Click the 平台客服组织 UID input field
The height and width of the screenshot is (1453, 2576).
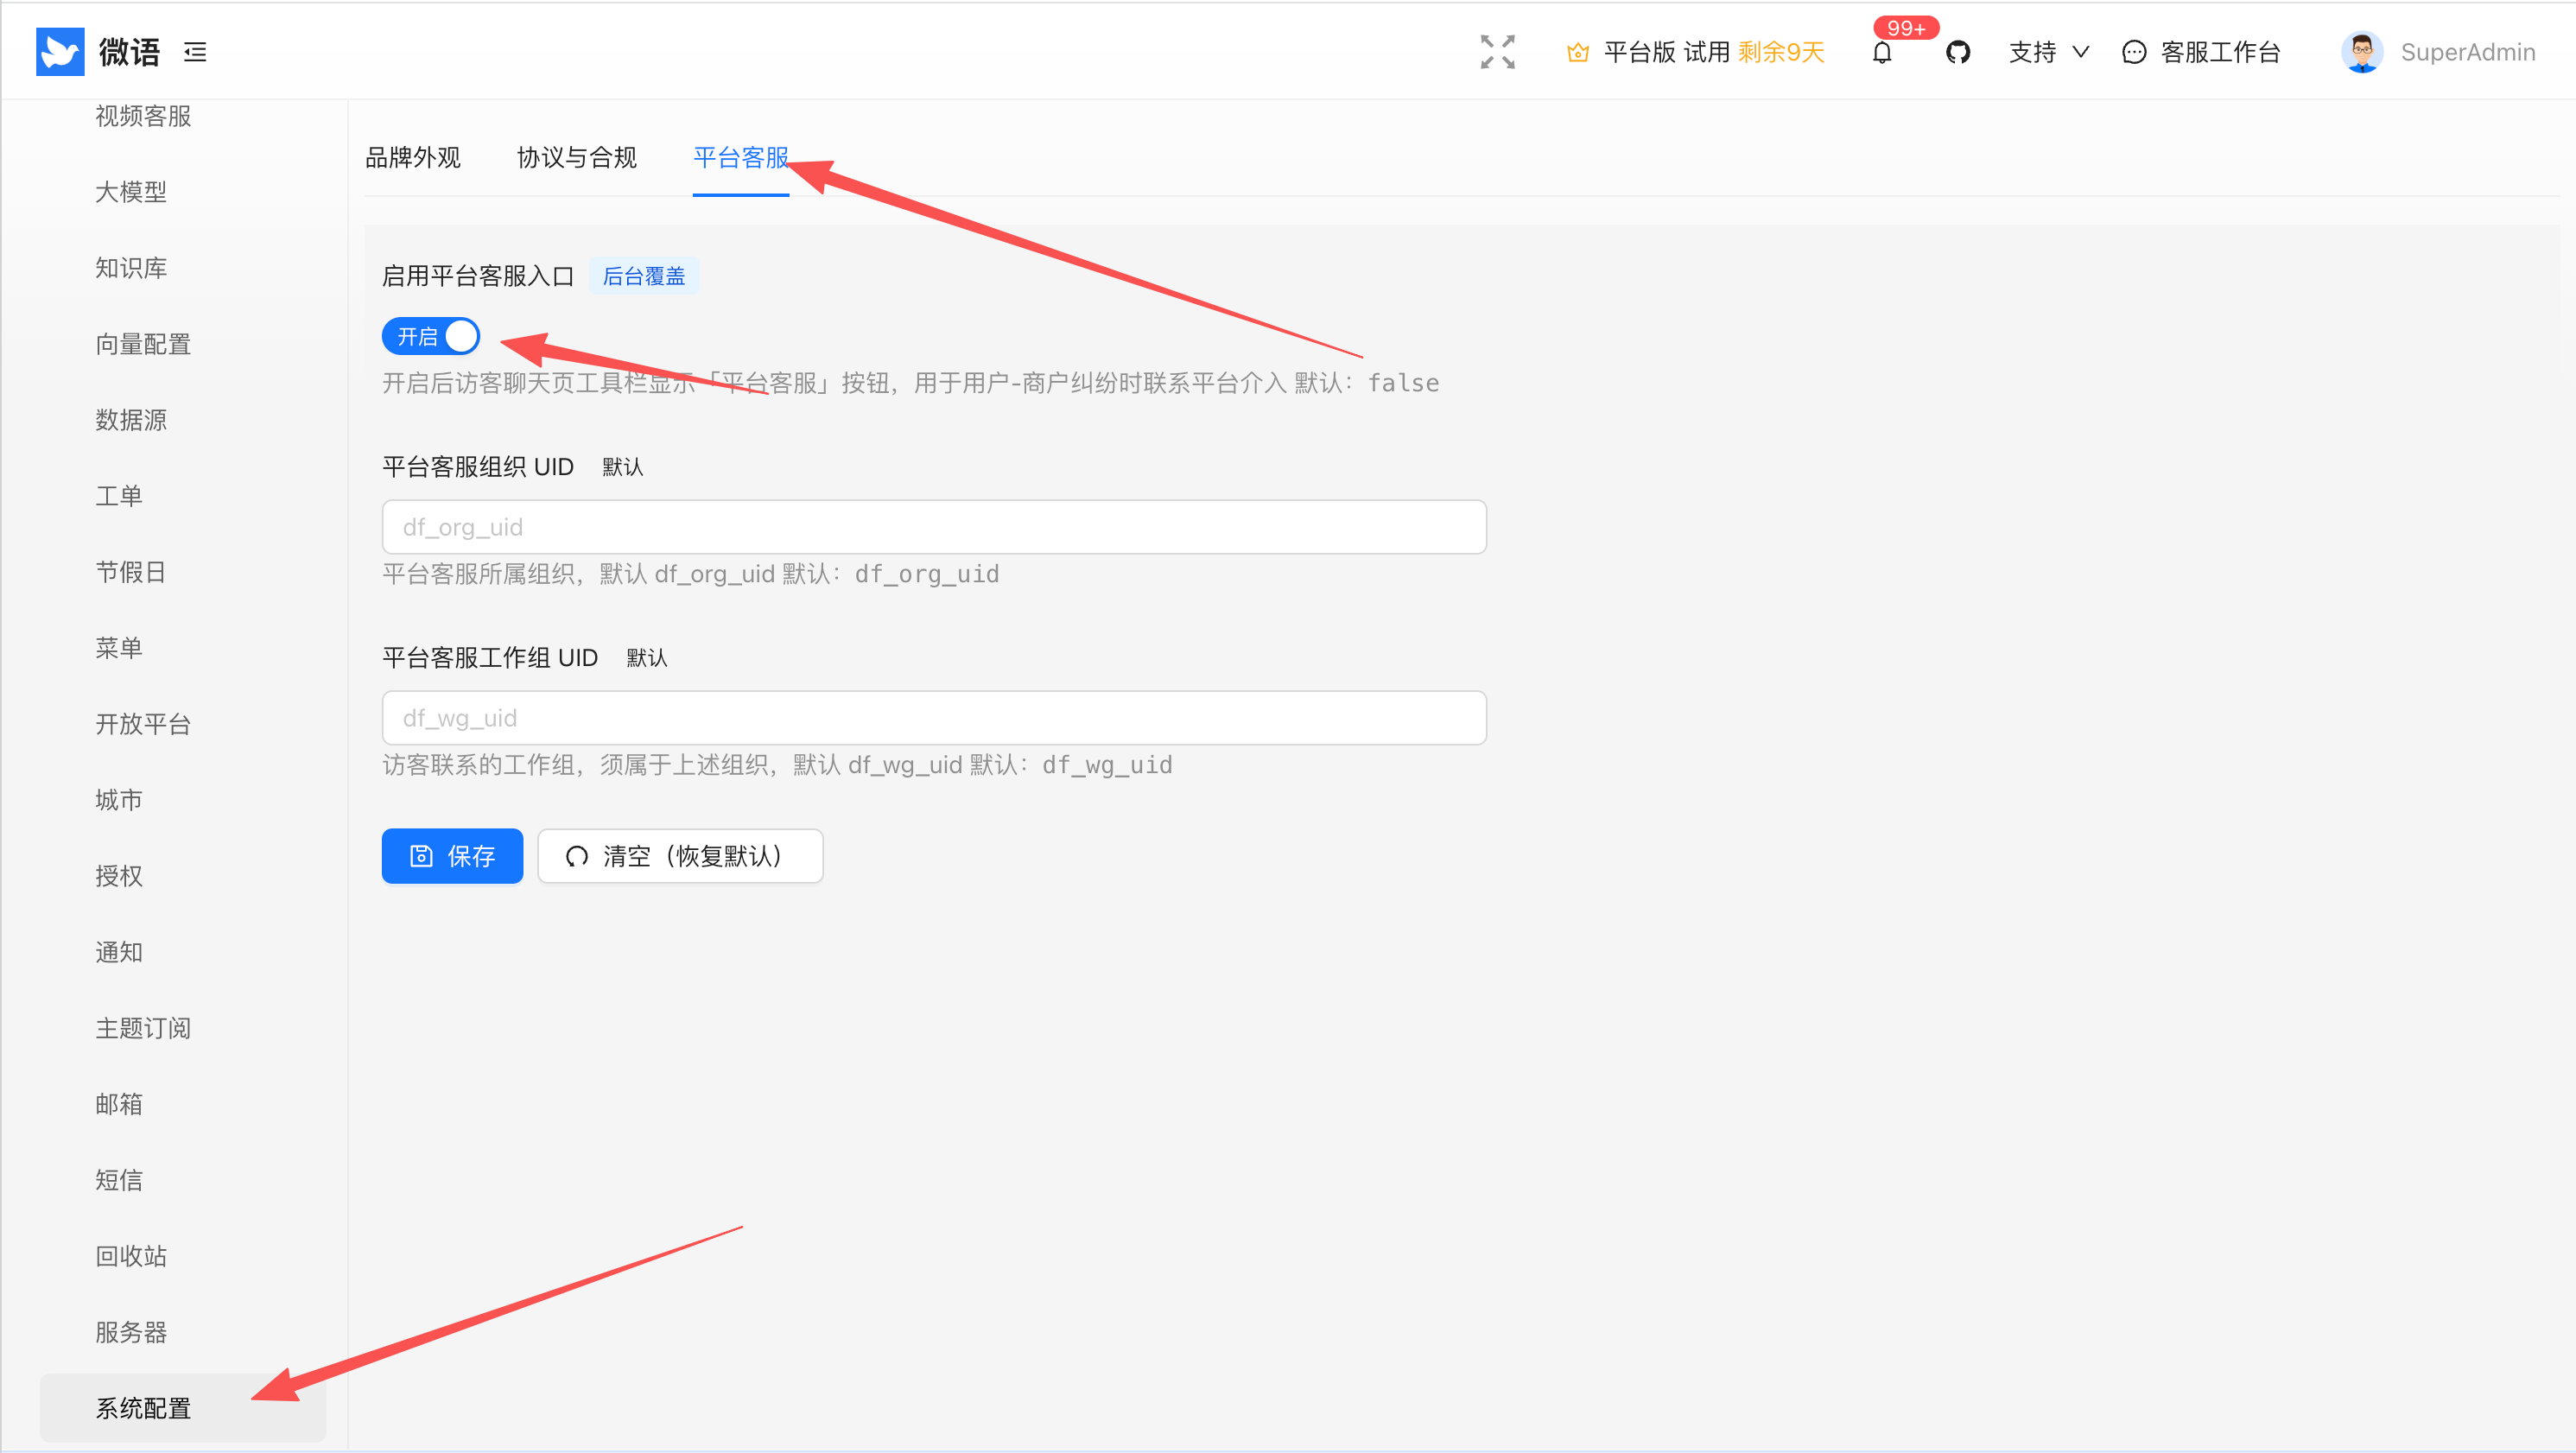tap(934, 527)
